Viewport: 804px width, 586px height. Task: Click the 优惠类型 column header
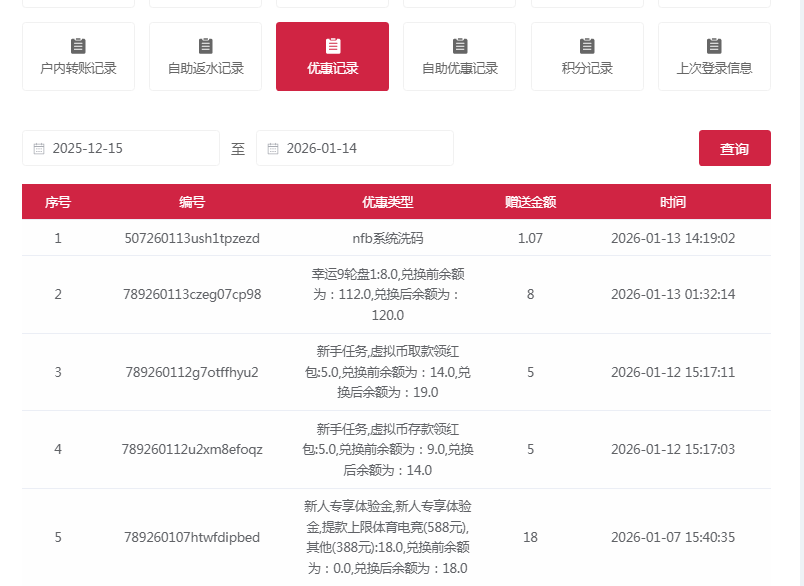(387, 201)
